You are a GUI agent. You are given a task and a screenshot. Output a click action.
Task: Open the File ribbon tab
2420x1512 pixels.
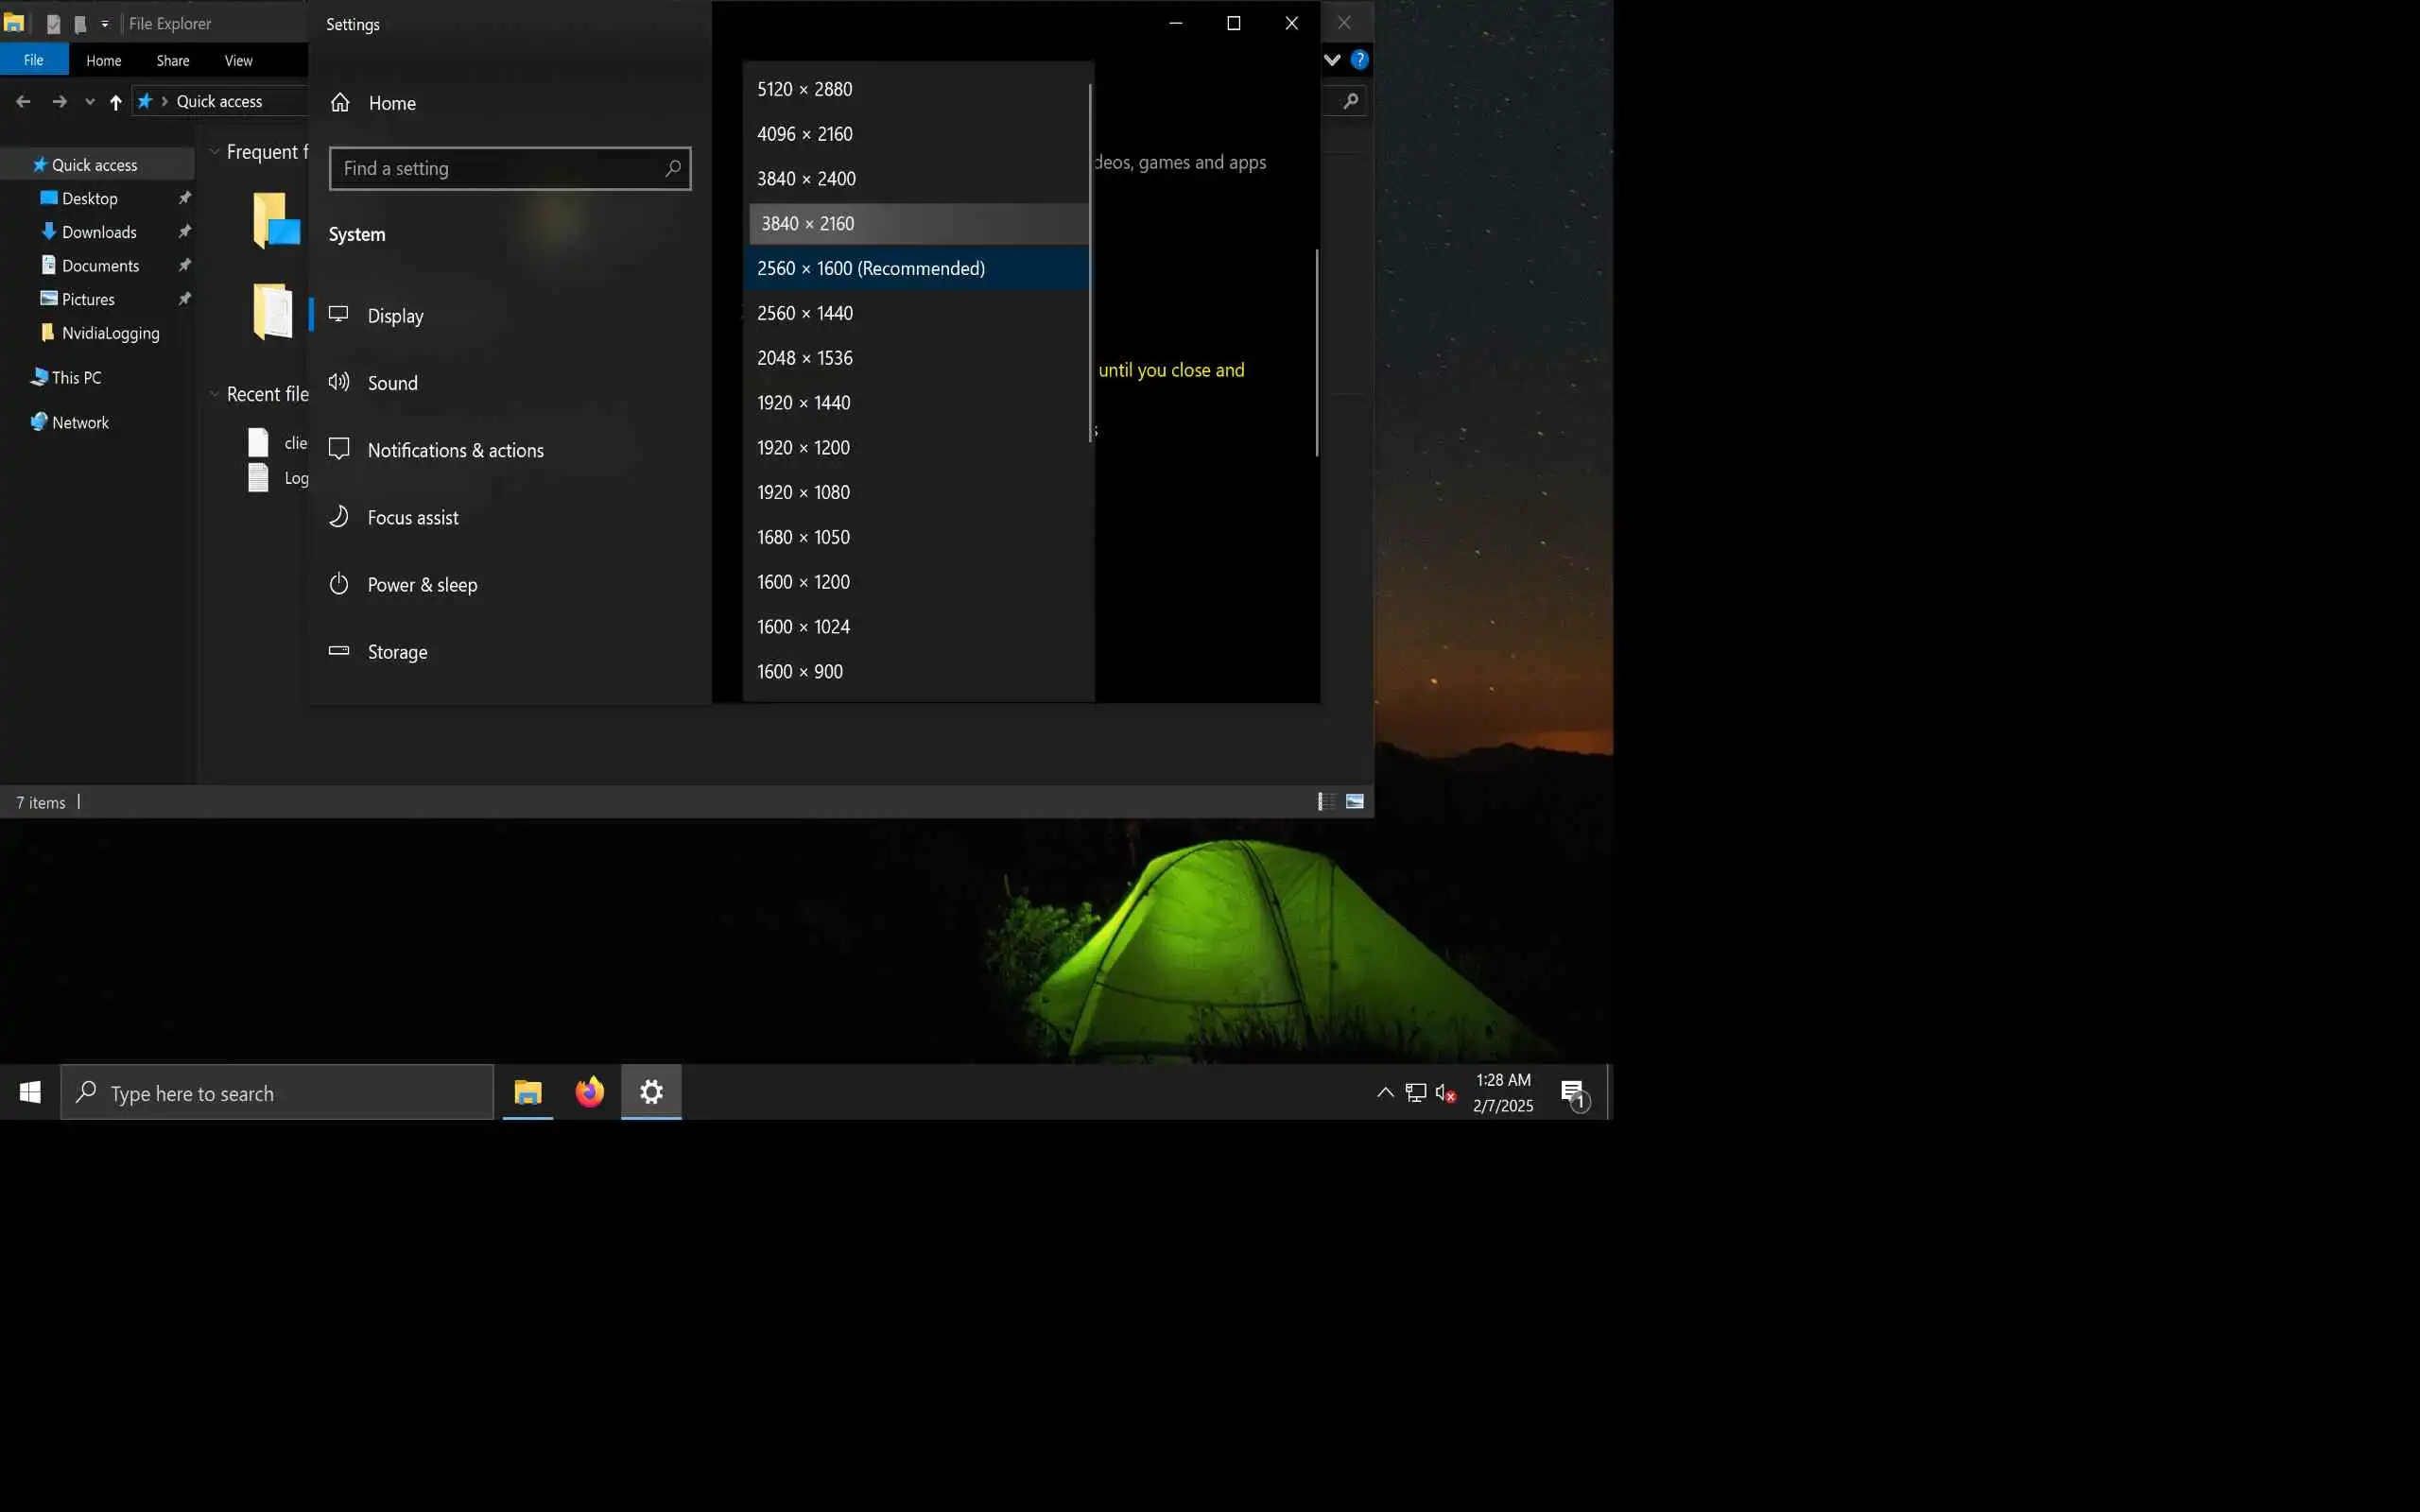pos(34,61)
